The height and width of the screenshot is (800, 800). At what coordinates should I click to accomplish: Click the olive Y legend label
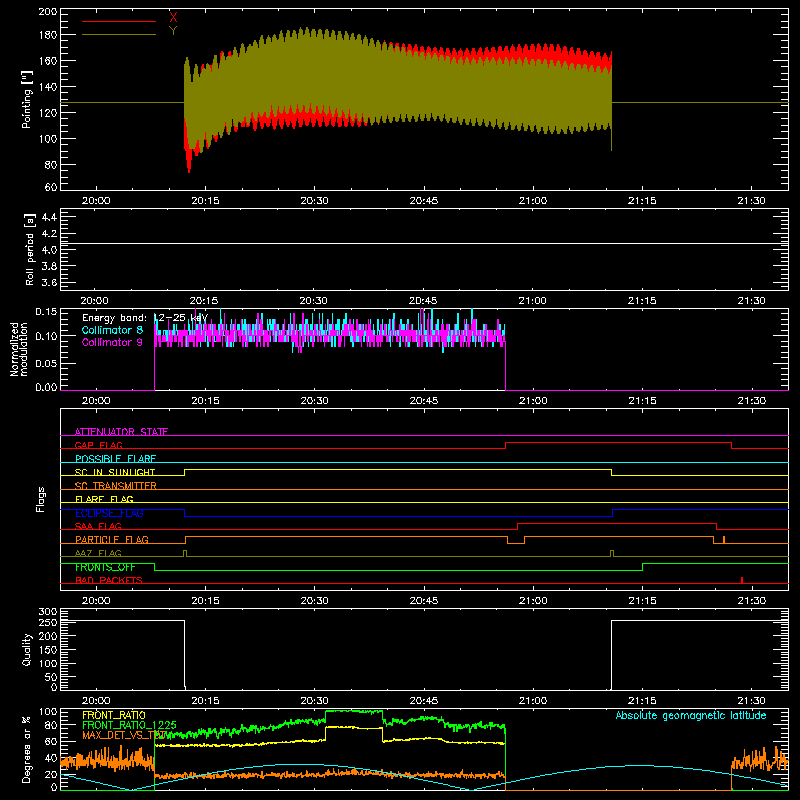coord(173,30)
